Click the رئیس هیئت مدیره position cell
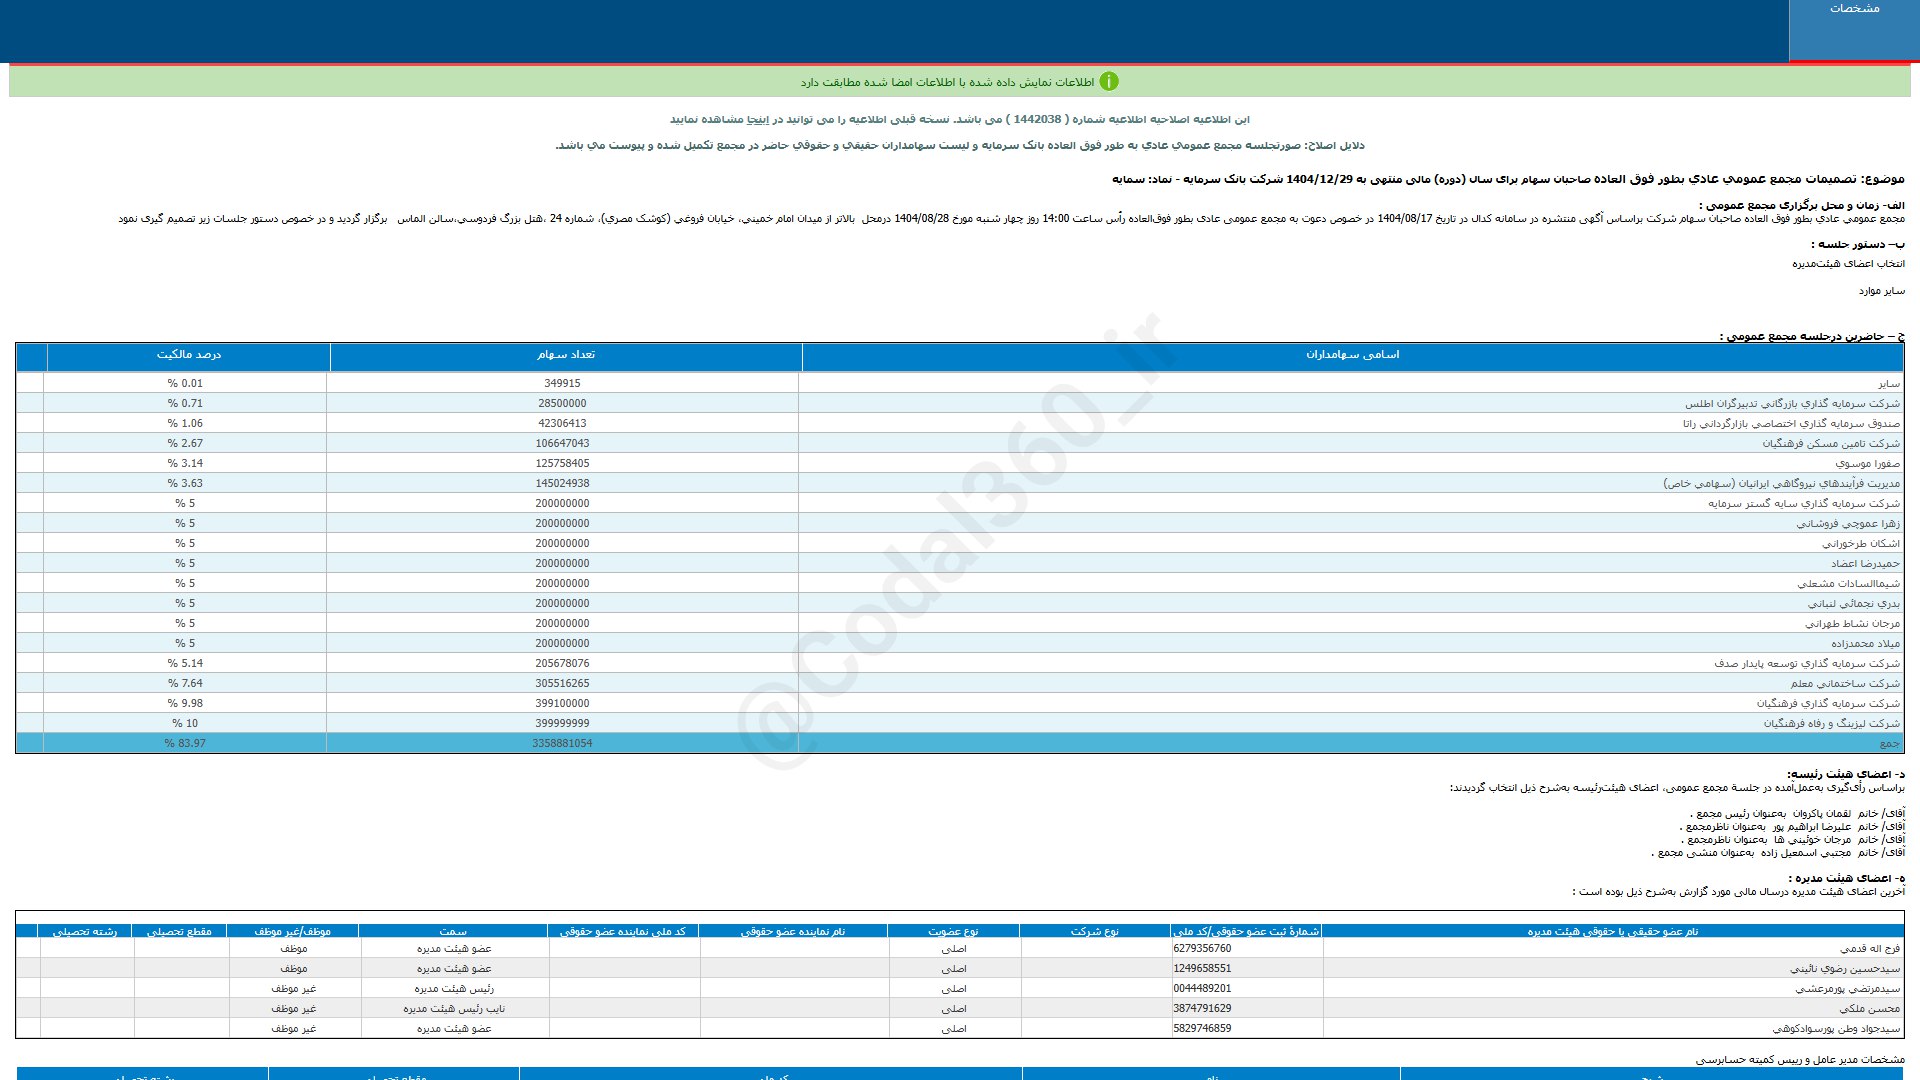Viewport: 1920px width, 1080px height. [454, 988]
